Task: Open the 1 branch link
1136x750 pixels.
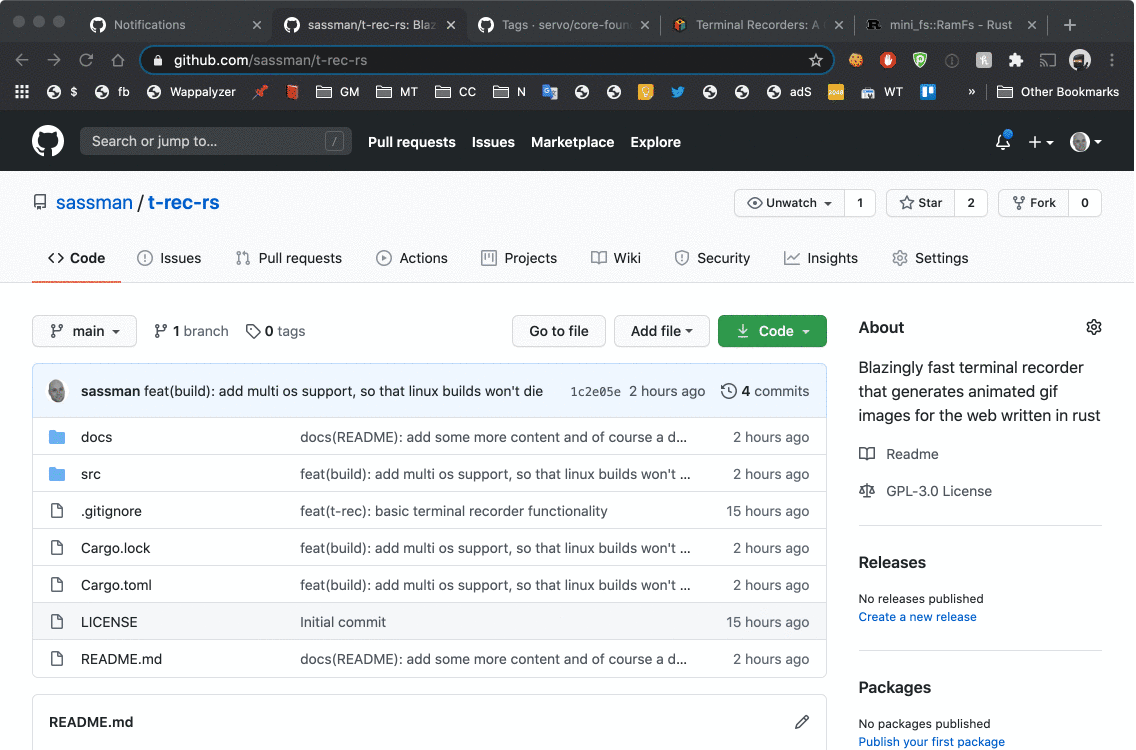Action: (191, 331)
